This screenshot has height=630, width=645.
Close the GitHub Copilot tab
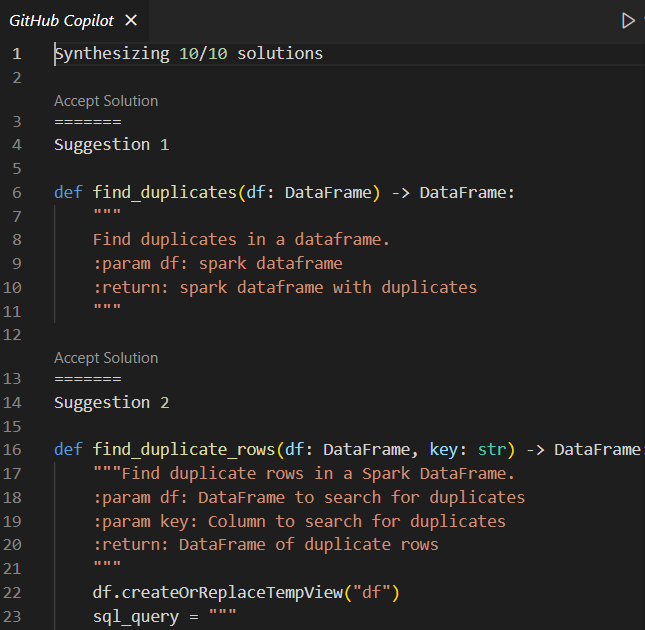[x=131, y=20]
